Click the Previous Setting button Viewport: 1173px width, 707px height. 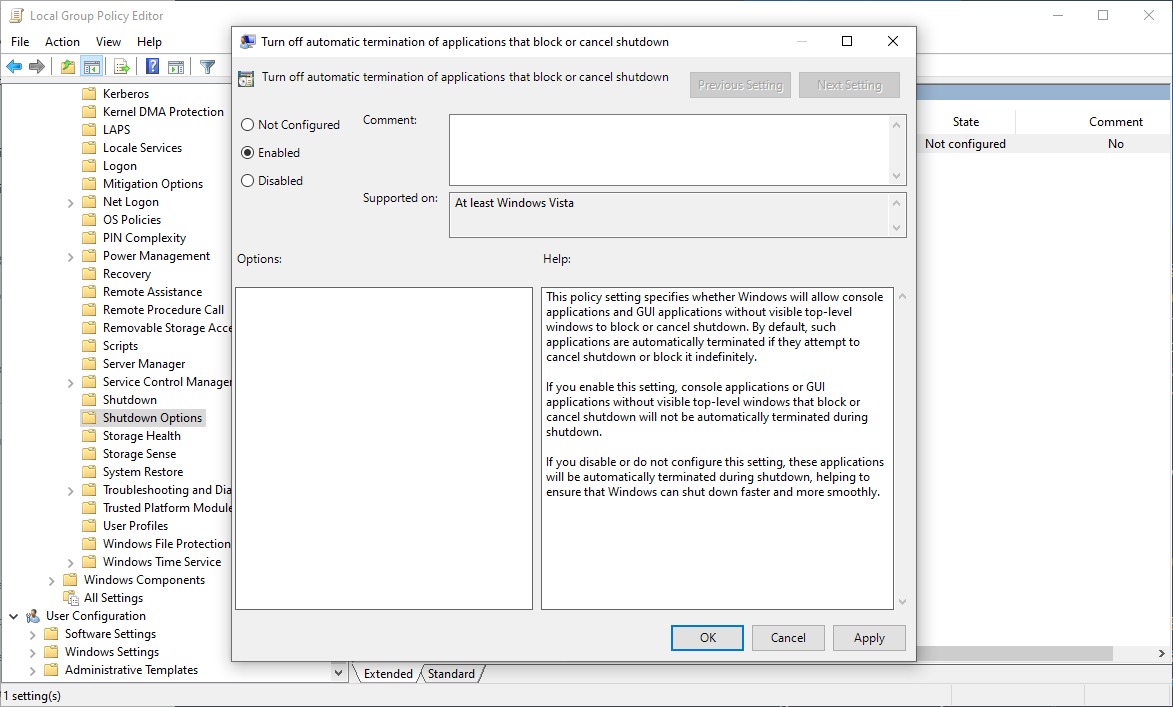pos(740,85)
